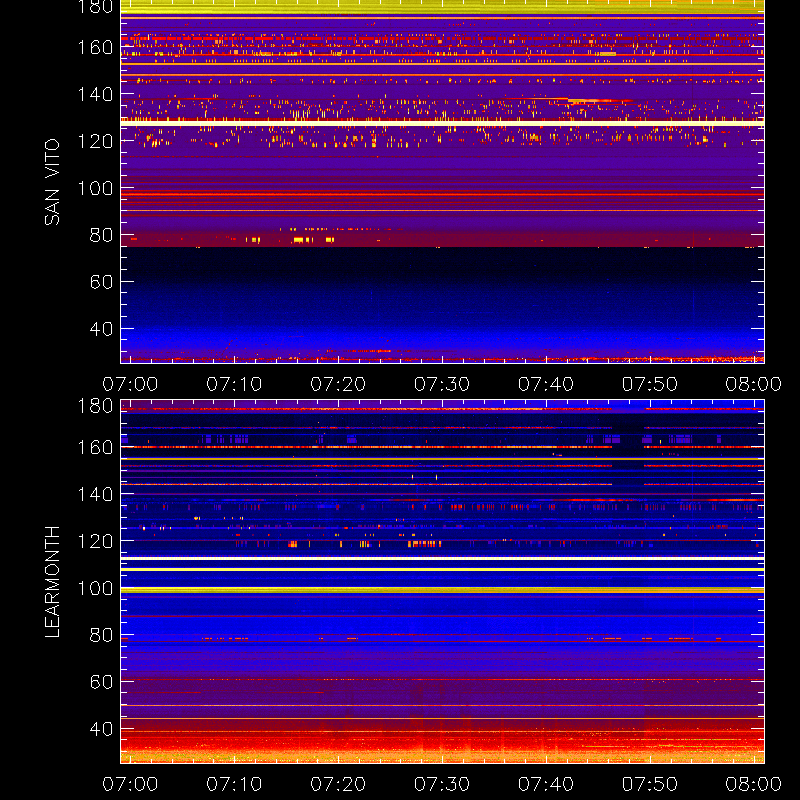Click San Vito plot's 60 frequency label
800x800 pixels.
coord(101,282)
